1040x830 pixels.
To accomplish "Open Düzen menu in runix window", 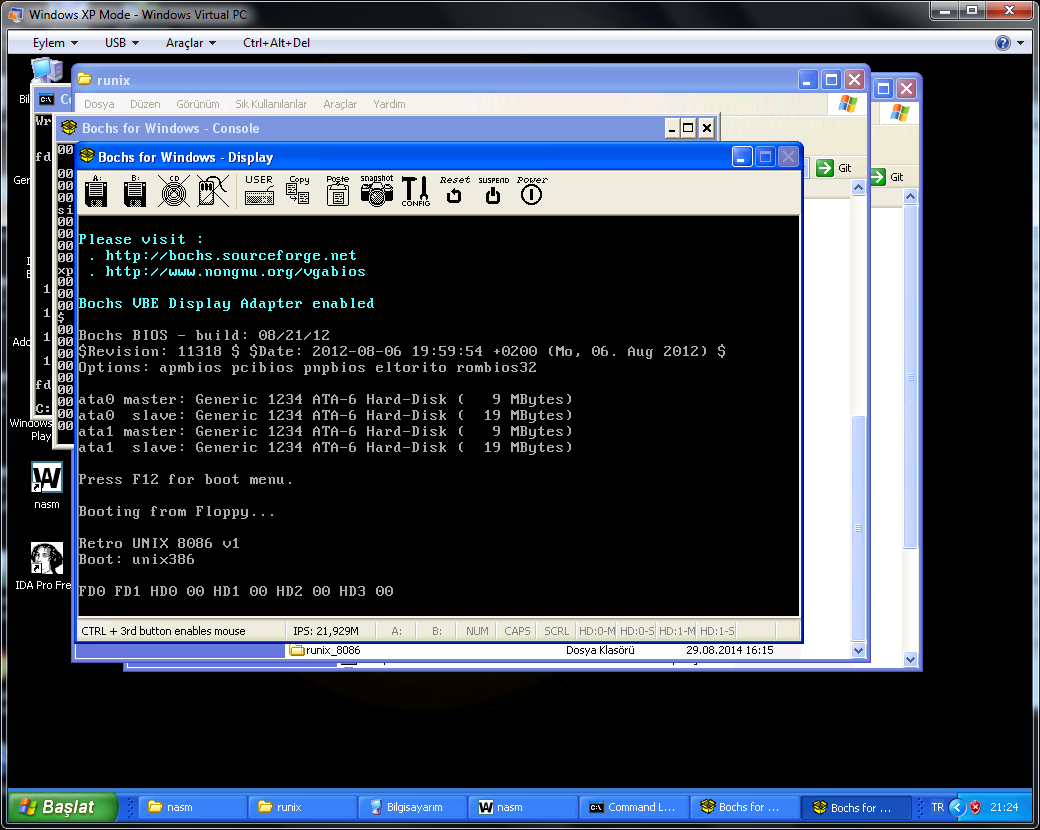I will (145, 104).
